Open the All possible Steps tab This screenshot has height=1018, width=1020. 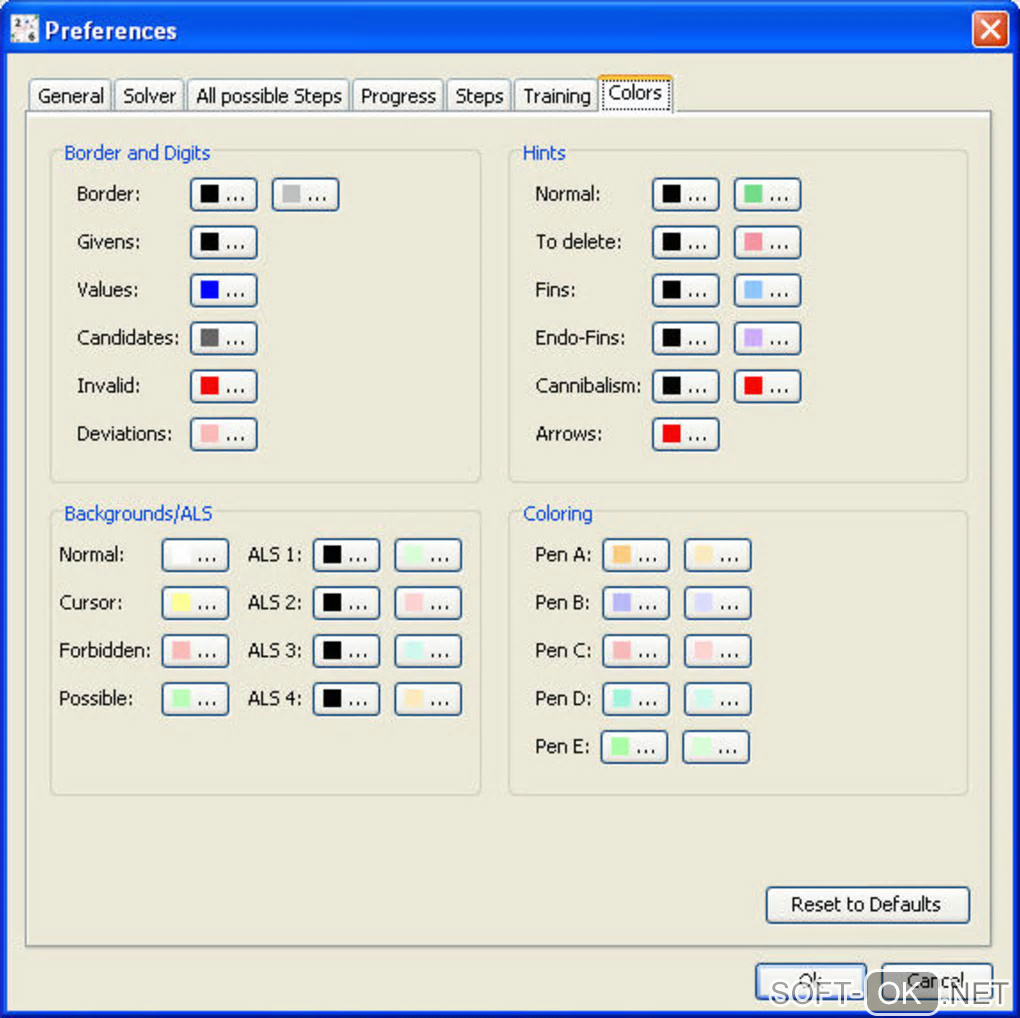click(269, 96)
